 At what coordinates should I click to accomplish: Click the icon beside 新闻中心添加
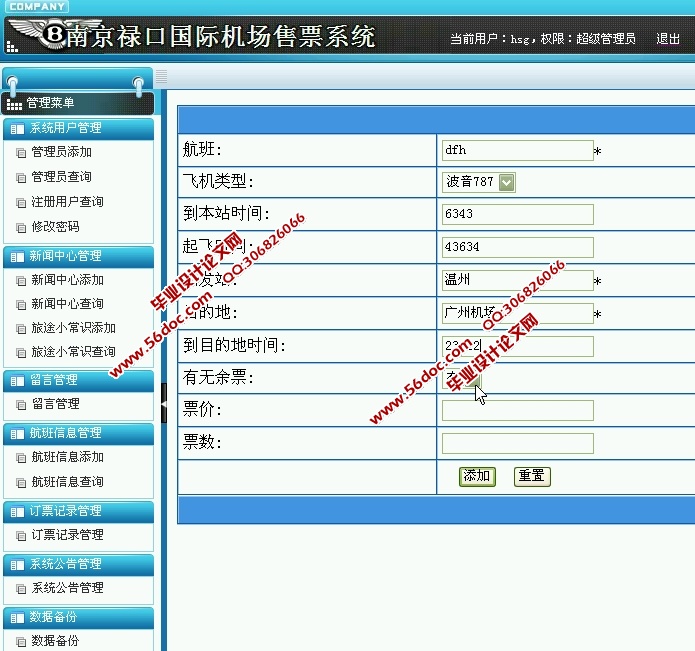[x=21, y=281]
